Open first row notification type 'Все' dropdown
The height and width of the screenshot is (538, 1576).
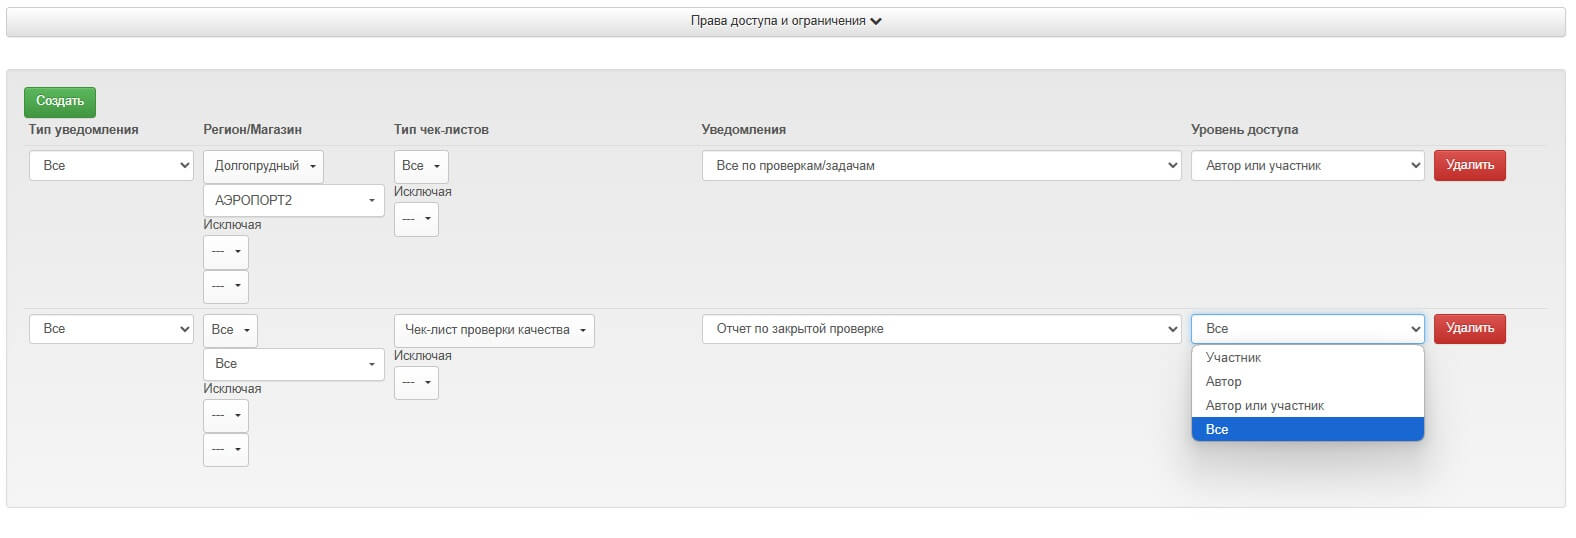(111, 166)
